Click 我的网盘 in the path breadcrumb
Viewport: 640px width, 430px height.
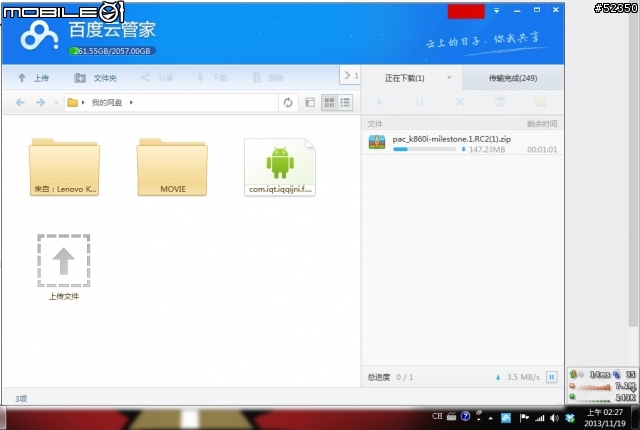point(107,102)
